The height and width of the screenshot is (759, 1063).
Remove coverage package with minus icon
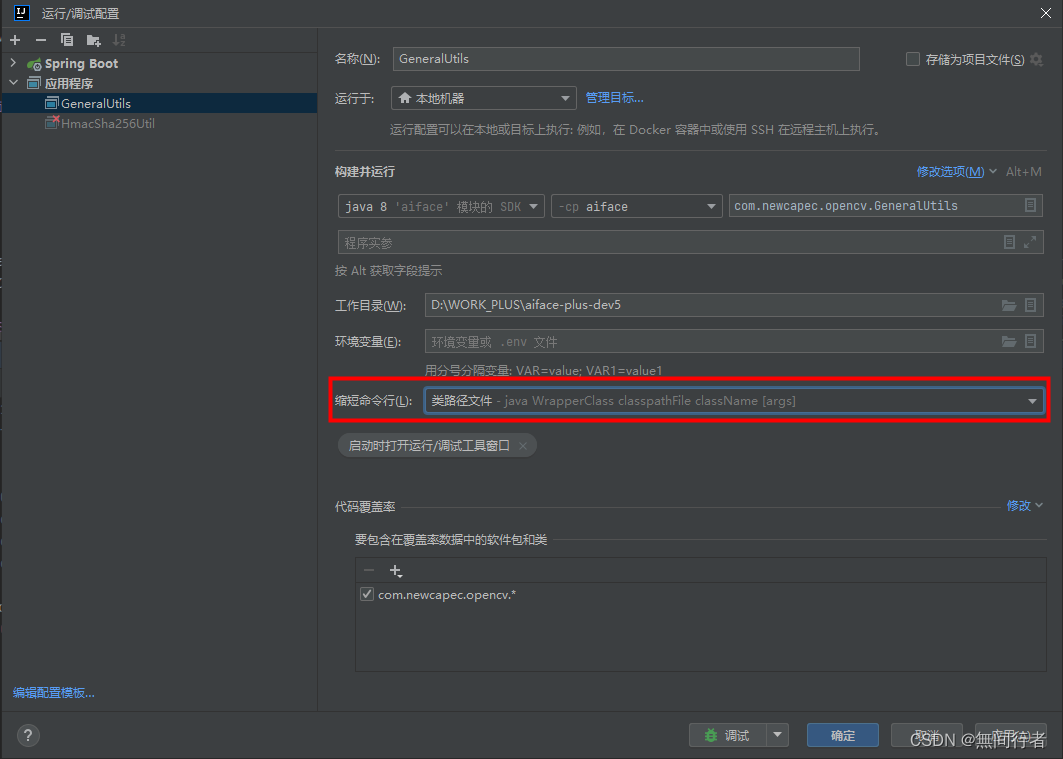[x=369, y=571]
